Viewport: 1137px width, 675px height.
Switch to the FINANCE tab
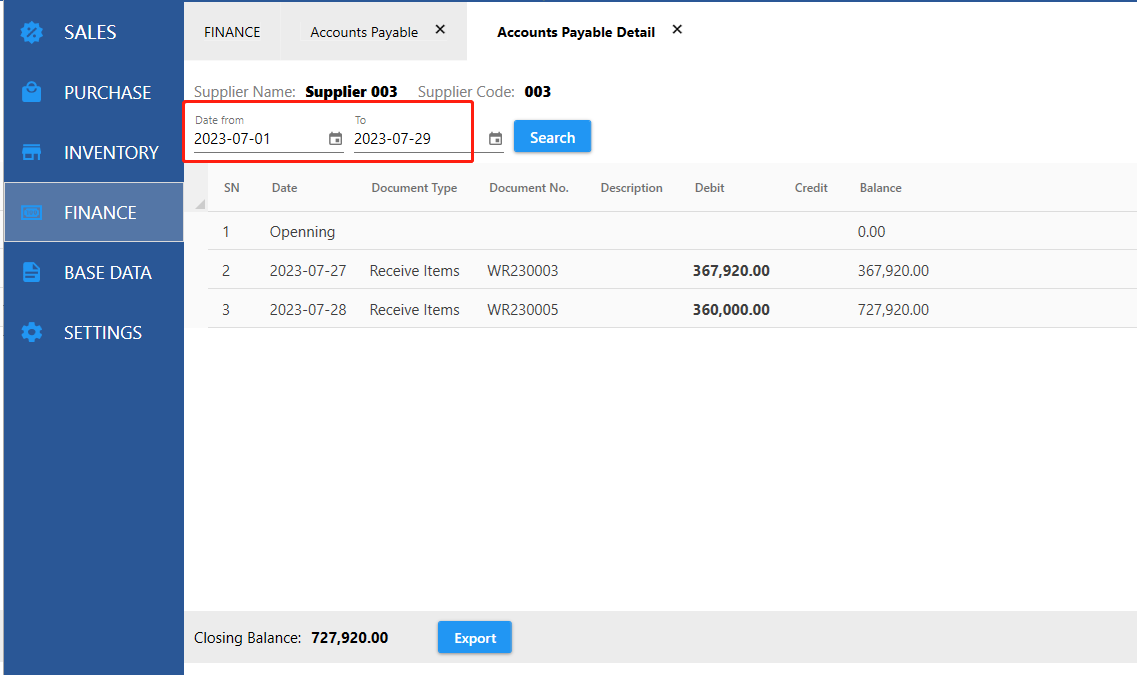click(232, 32)
